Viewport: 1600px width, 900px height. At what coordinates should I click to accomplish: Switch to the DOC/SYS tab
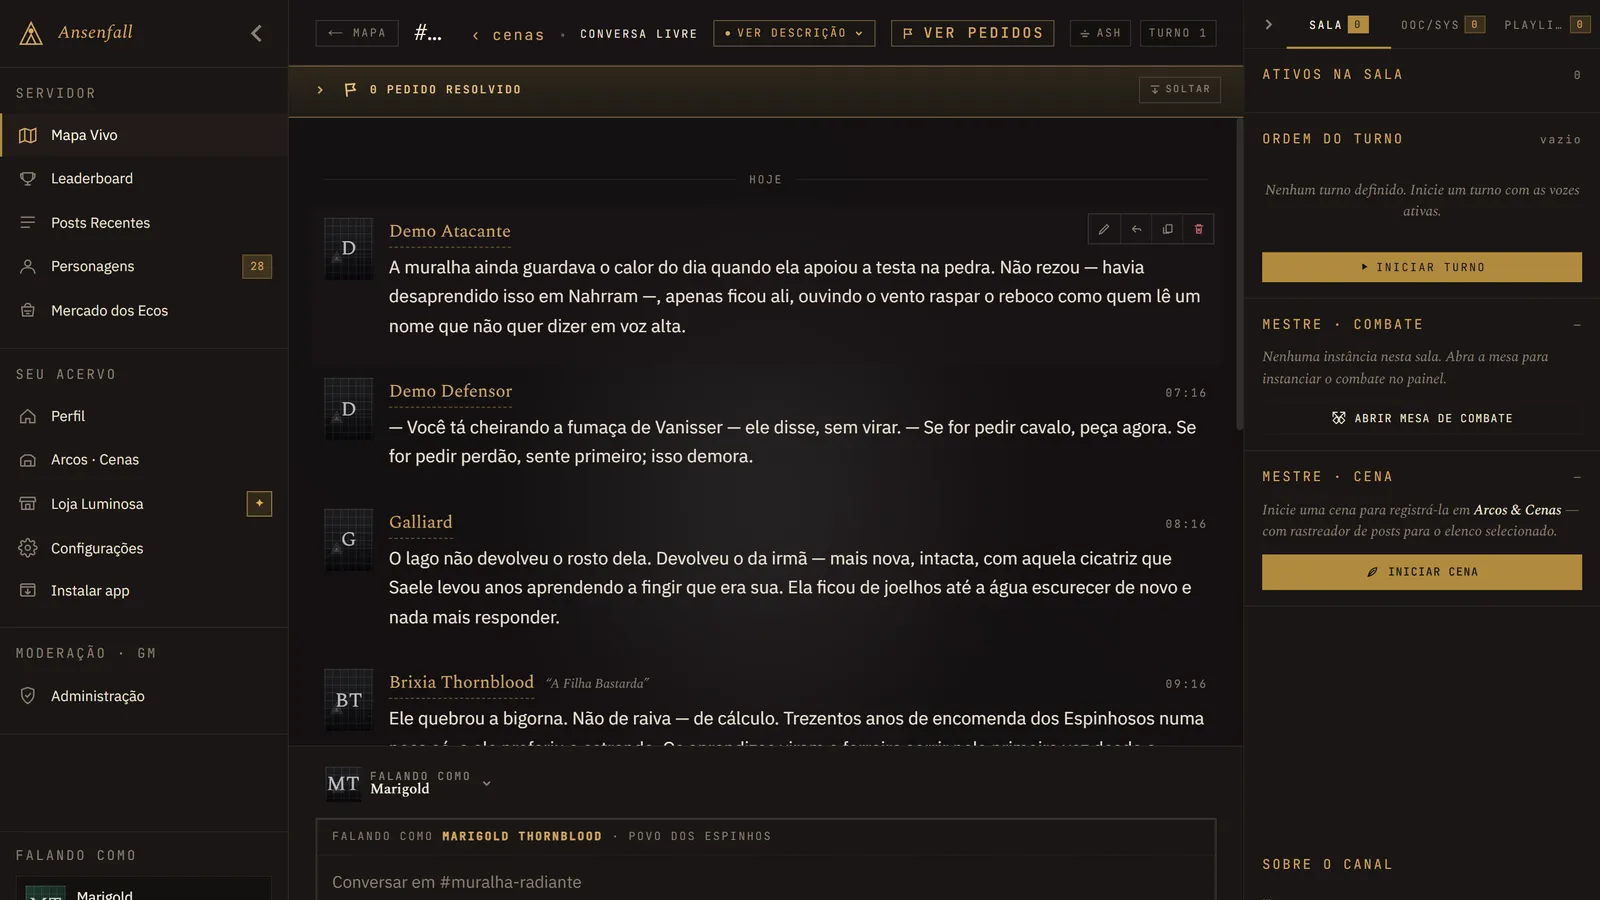[x=1442, y=25]
